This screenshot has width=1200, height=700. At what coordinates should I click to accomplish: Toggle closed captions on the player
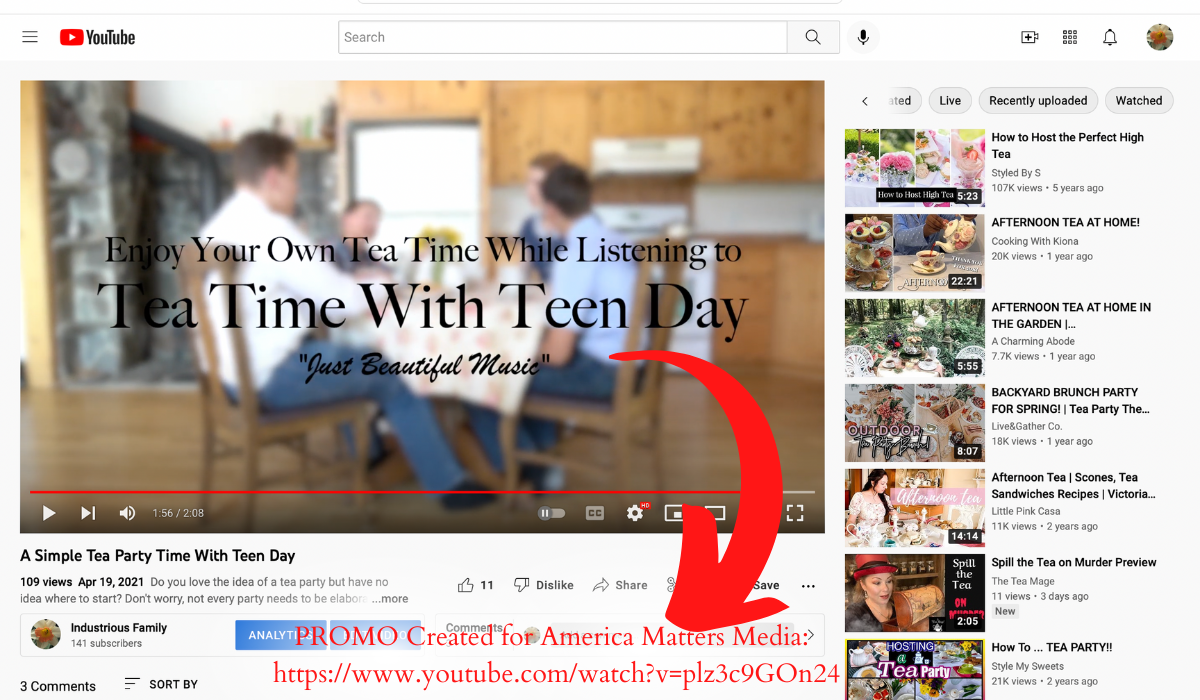pyautogui.click(x=595, y=513)
